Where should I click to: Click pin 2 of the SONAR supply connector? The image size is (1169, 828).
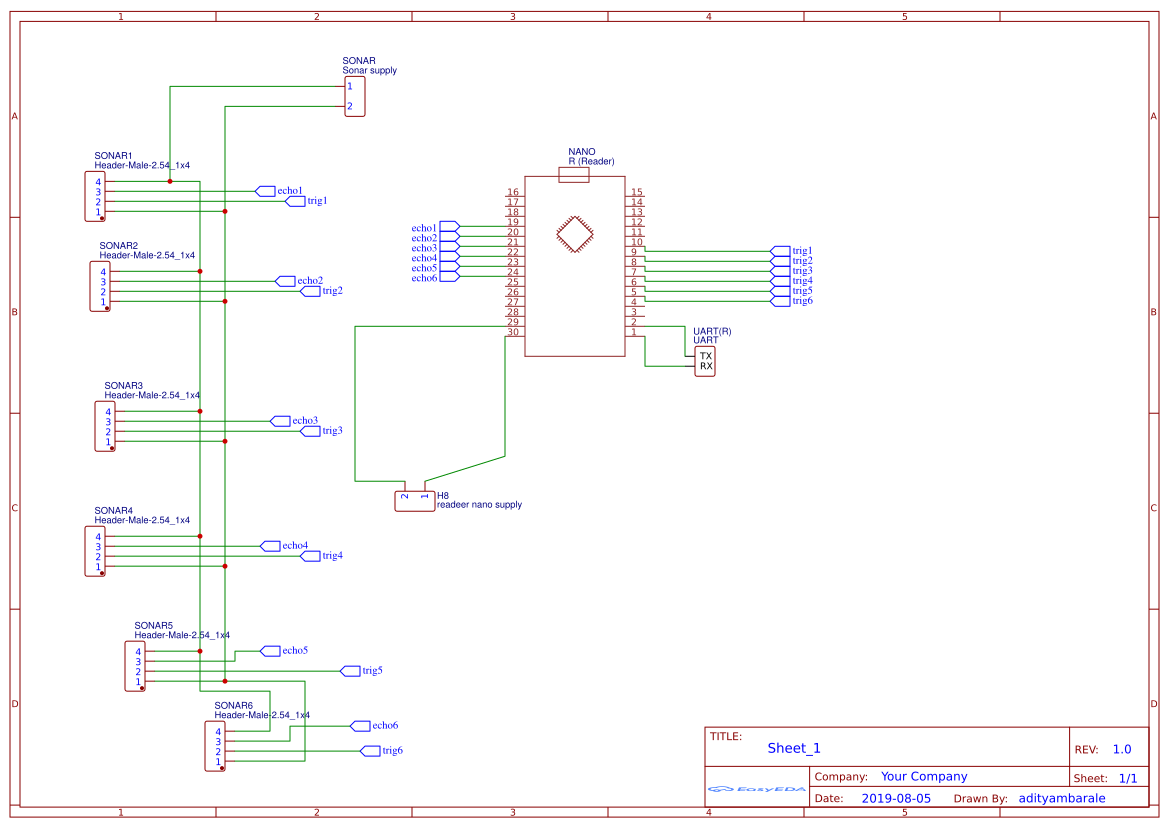[350, 107]
